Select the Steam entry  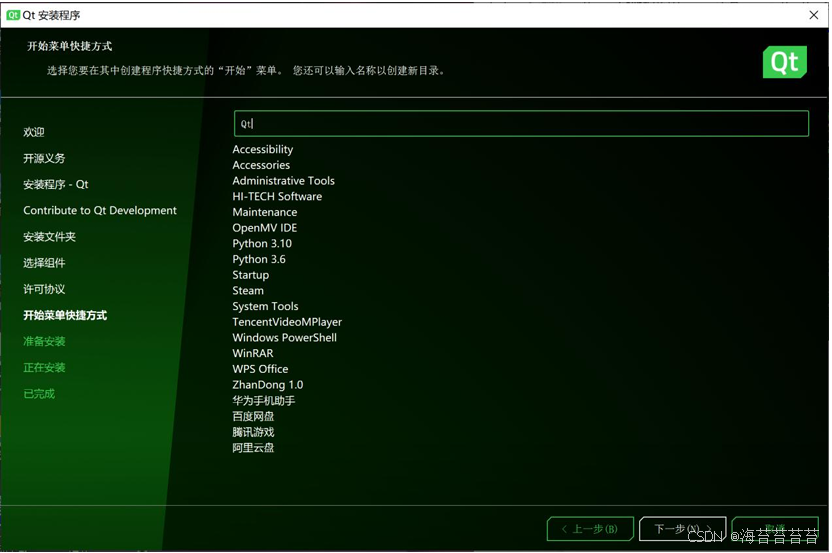(248, 290)
